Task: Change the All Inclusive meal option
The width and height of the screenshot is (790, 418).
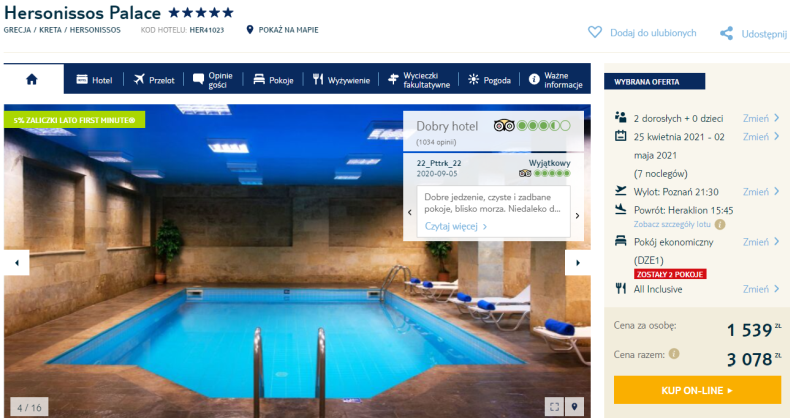Action: (x=761, y=289)
